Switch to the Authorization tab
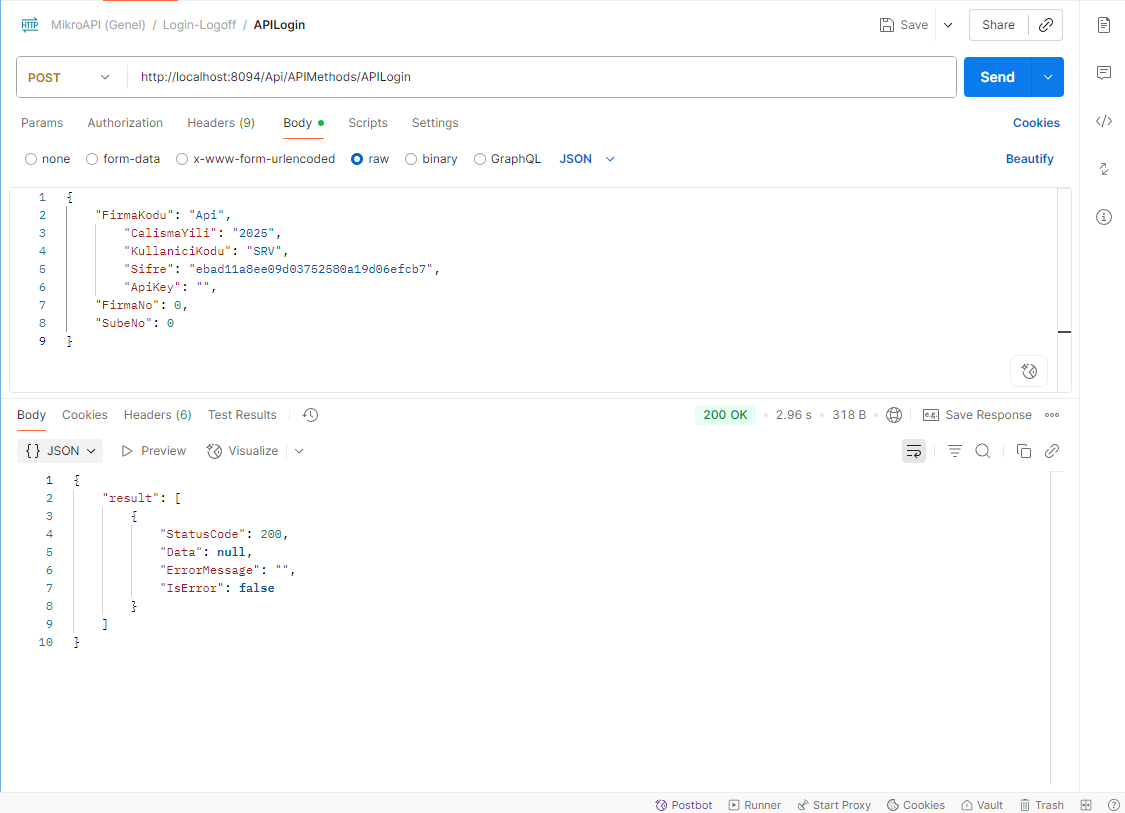1125x813 pixels. click(x=125, y=123)
